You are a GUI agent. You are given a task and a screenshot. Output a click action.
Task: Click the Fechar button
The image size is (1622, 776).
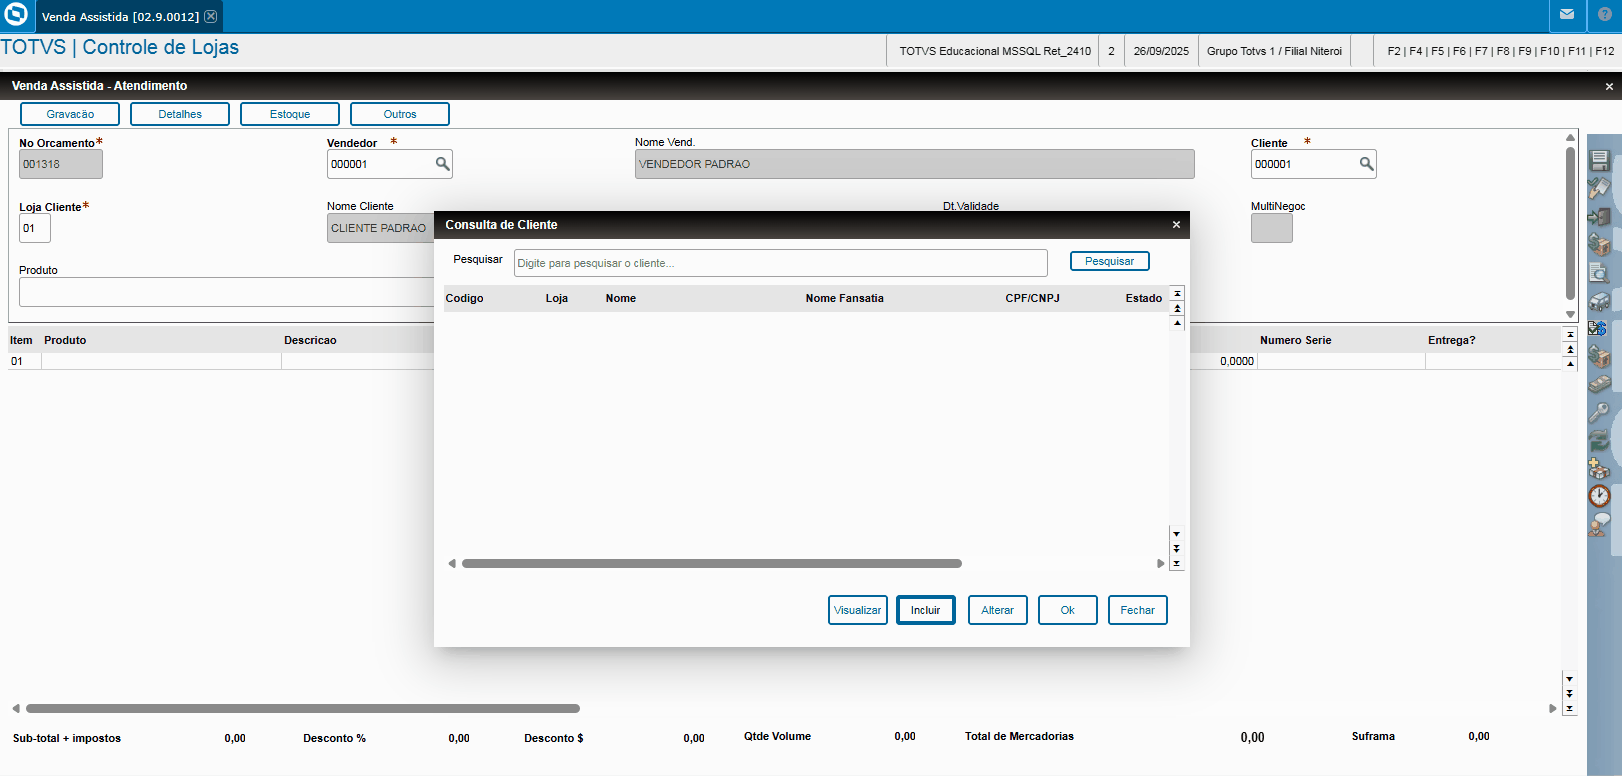coord(1138,610)
